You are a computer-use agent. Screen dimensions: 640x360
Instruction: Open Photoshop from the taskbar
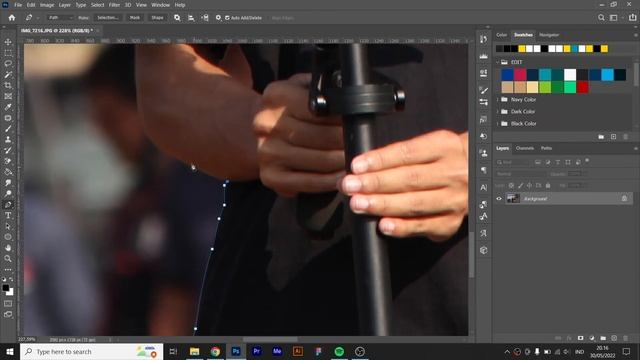click(236, 351)
